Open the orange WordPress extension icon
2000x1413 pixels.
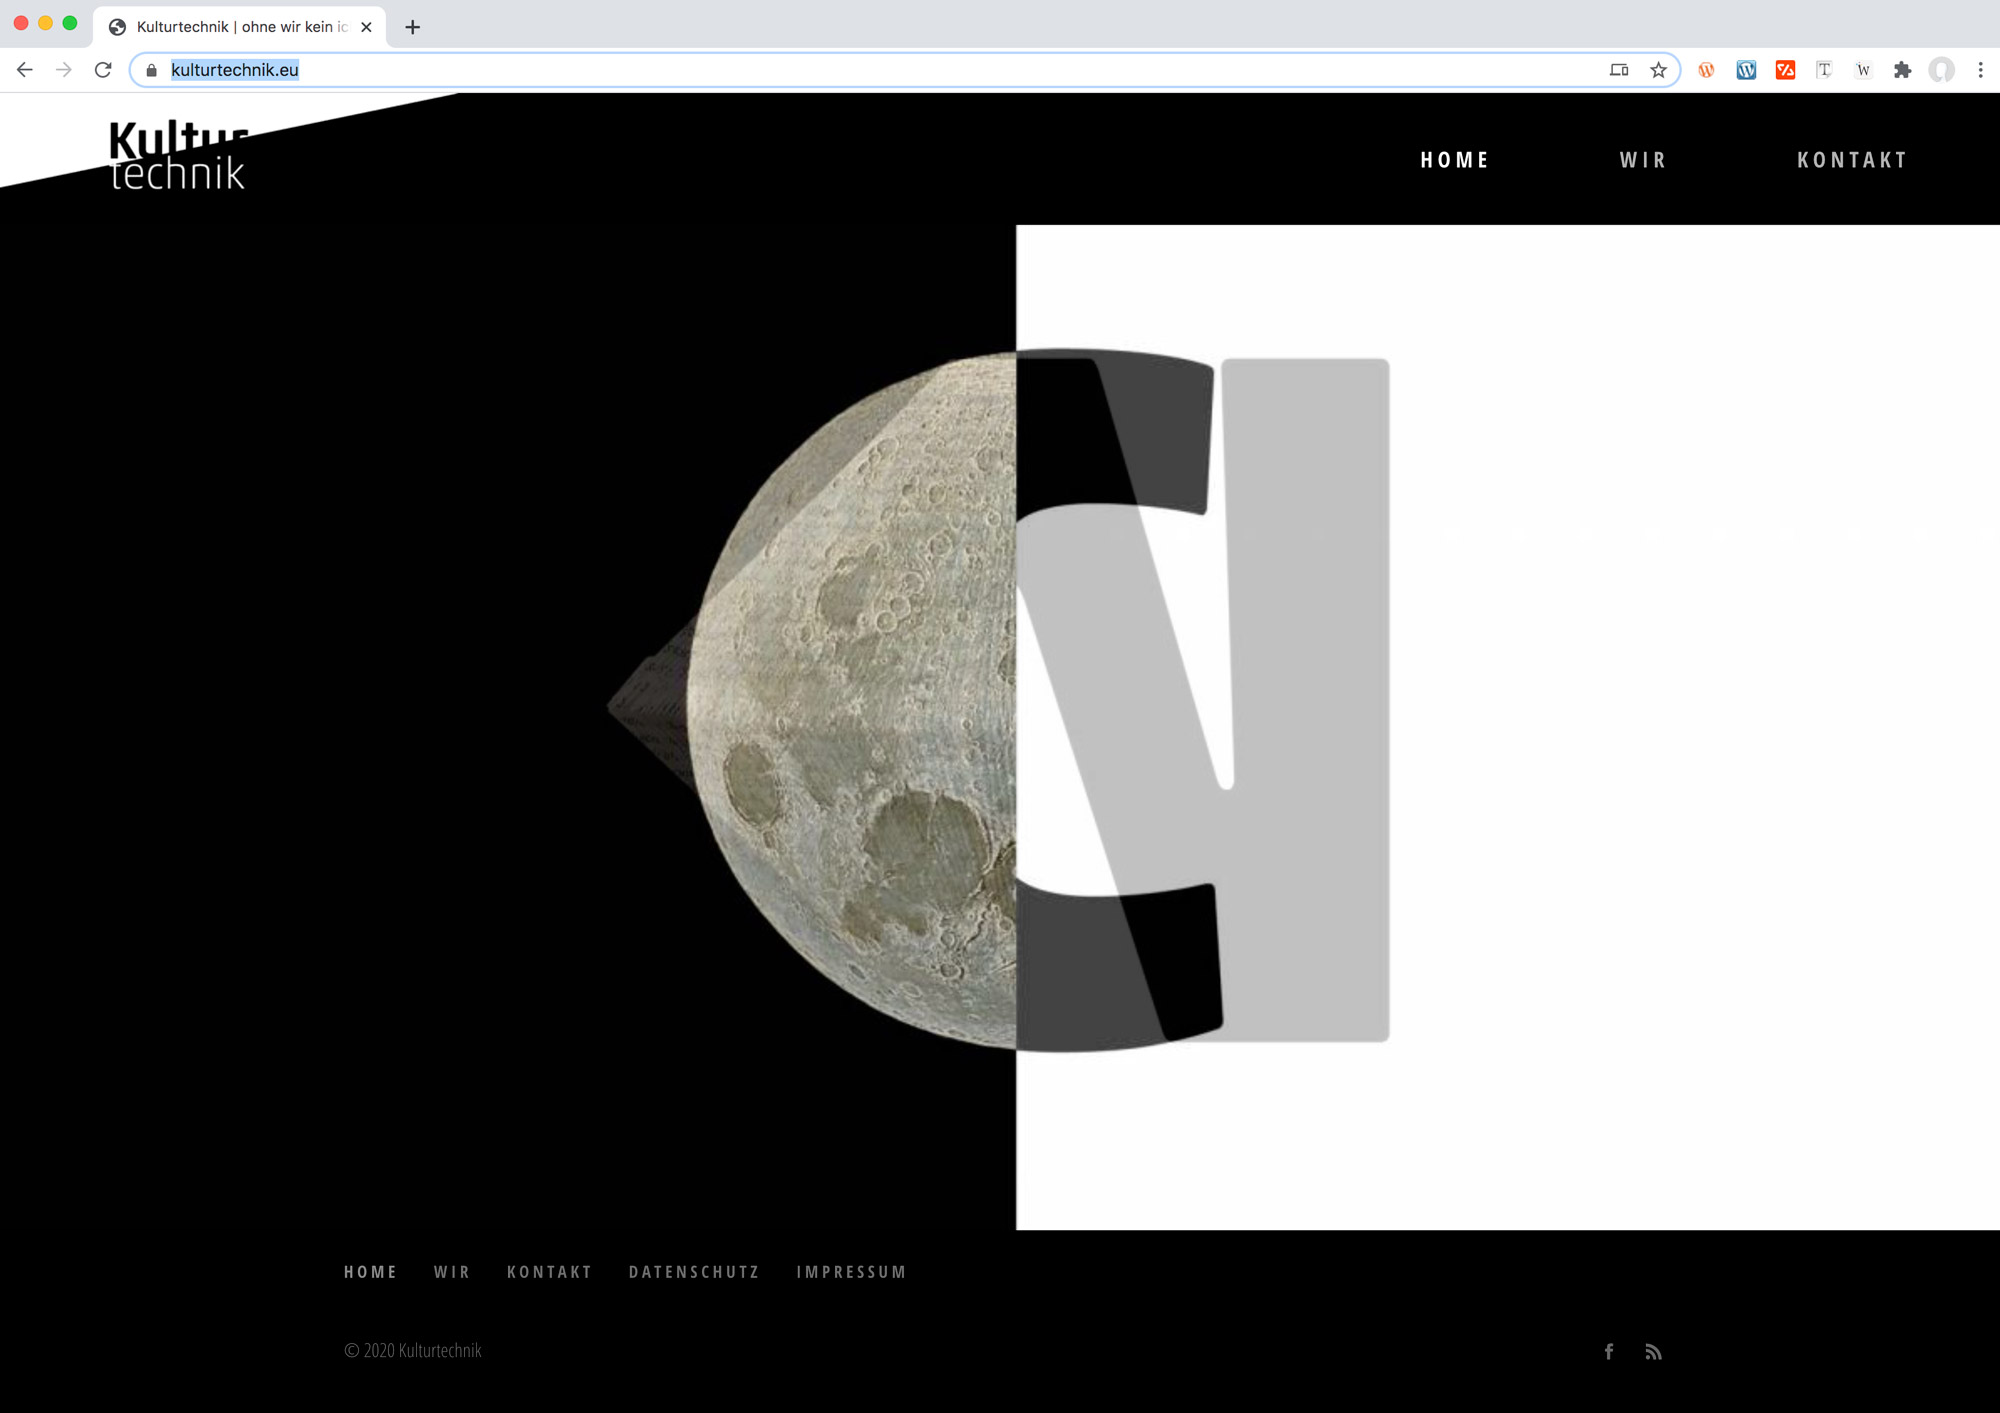pos(1707,70)
